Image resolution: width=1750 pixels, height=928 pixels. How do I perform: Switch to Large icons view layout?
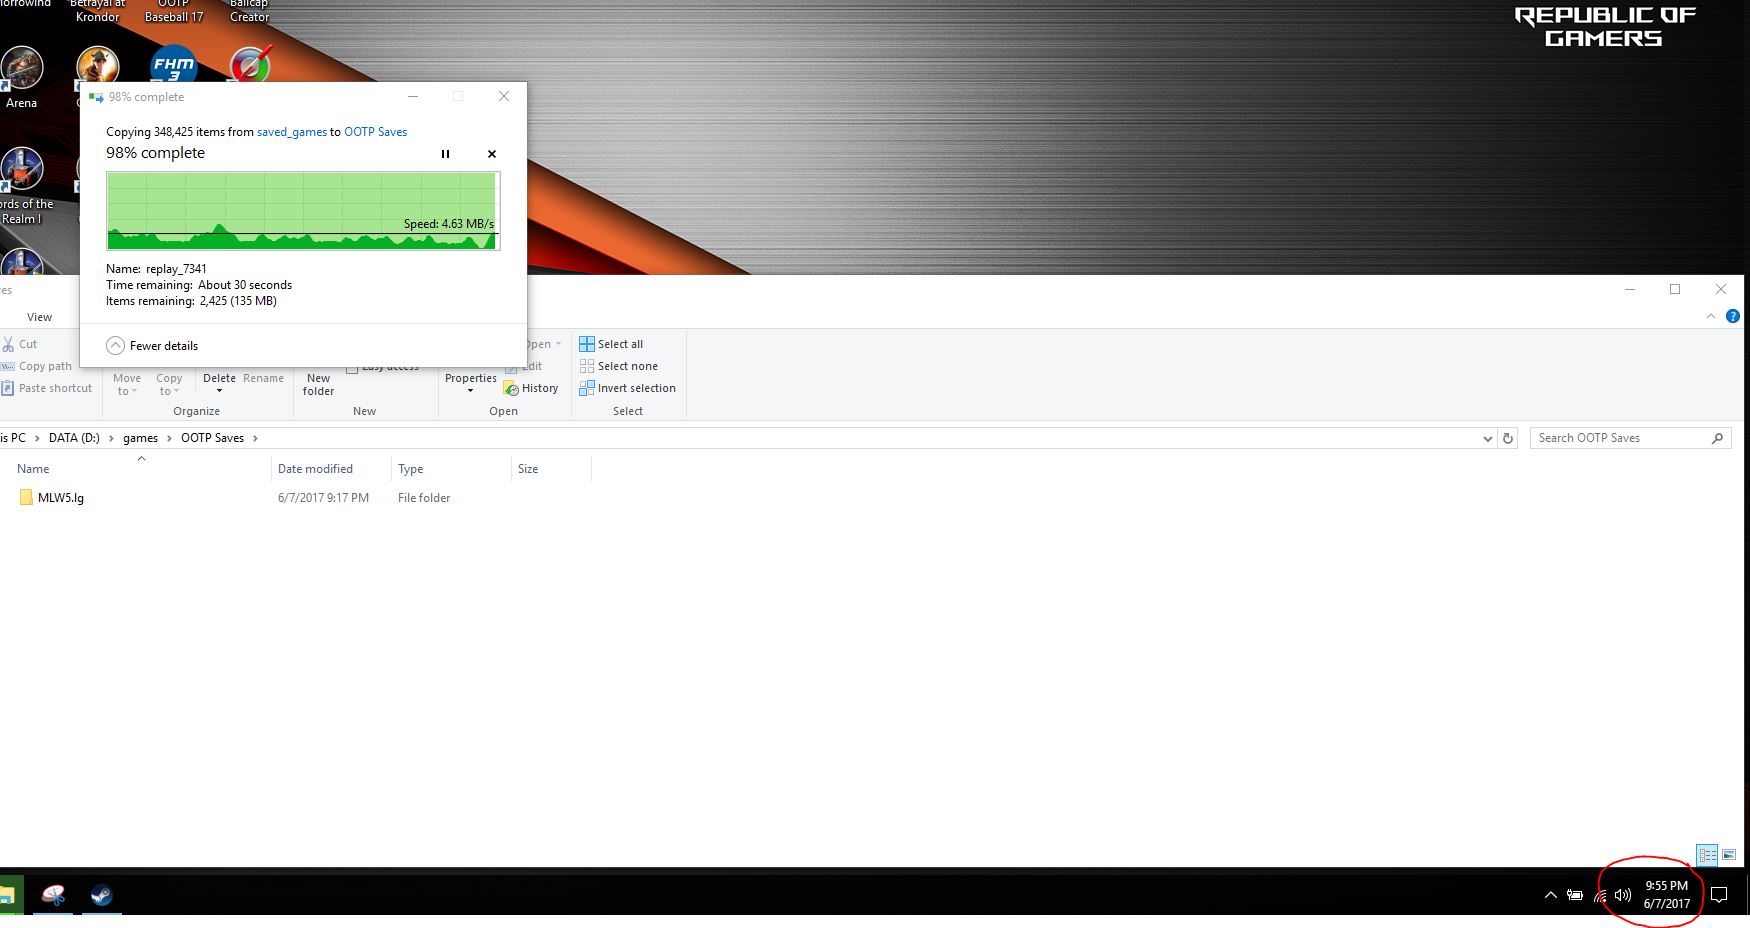(x=1729, y=855)
